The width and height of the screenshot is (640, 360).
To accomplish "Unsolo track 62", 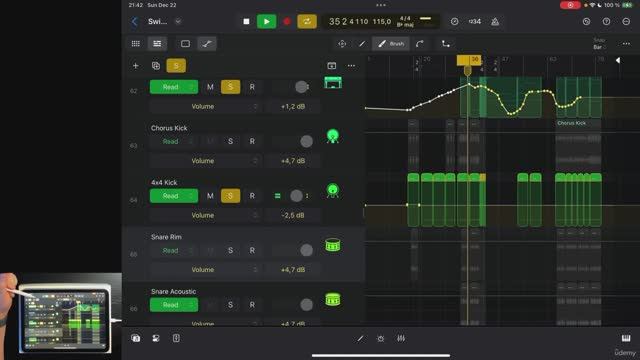I will coord(231,87).
